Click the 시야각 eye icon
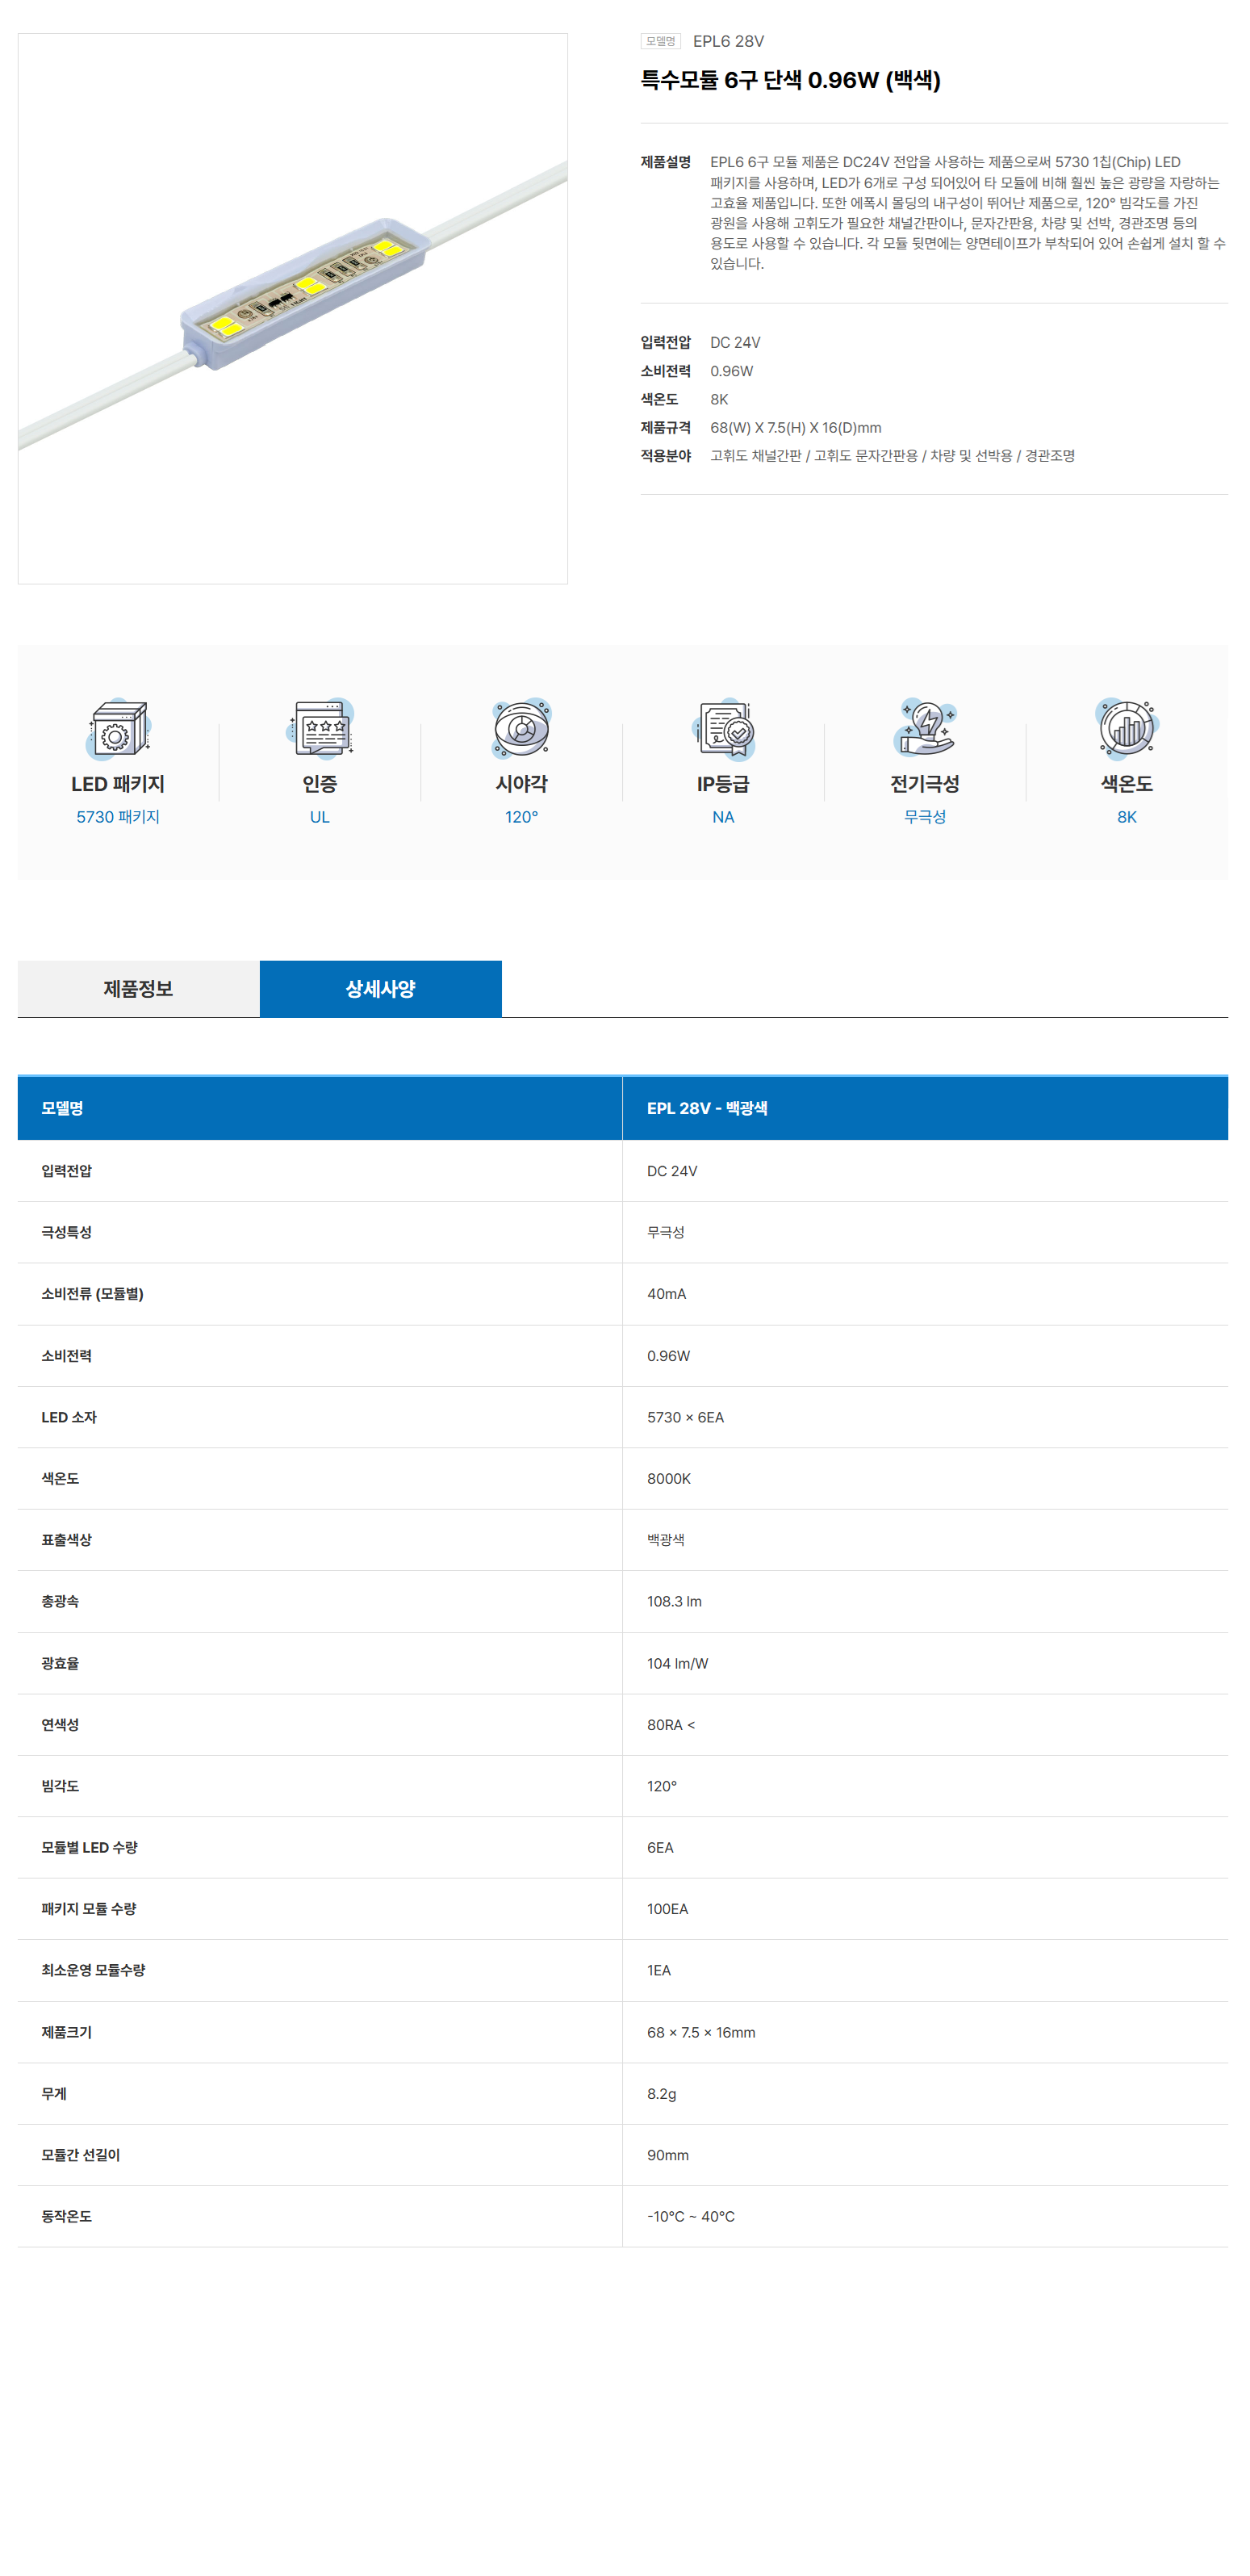1250x2576 pixels. pyautogui.click(x=521, y=728)
